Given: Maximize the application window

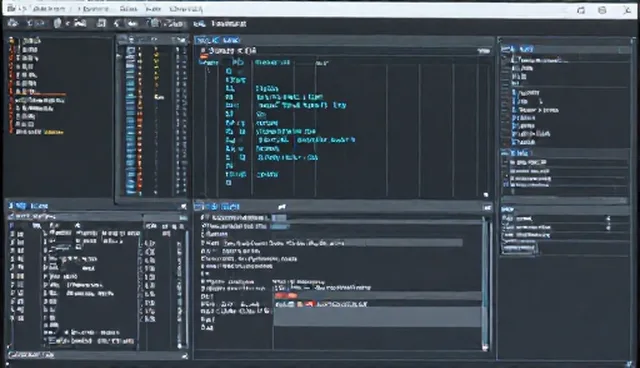Looking at the screenshot, I should pos(602,10).
